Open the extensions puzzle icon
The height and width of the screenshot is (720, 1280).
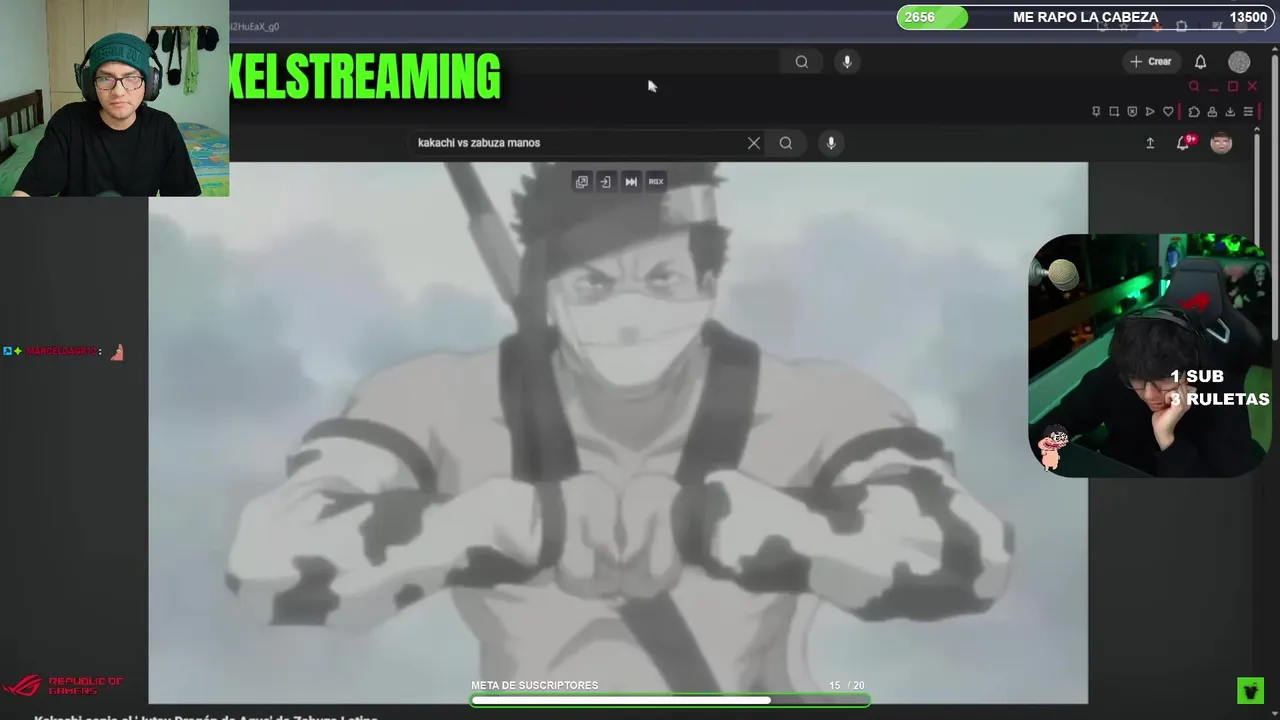pyautogui.click(x=1194, y=112)
